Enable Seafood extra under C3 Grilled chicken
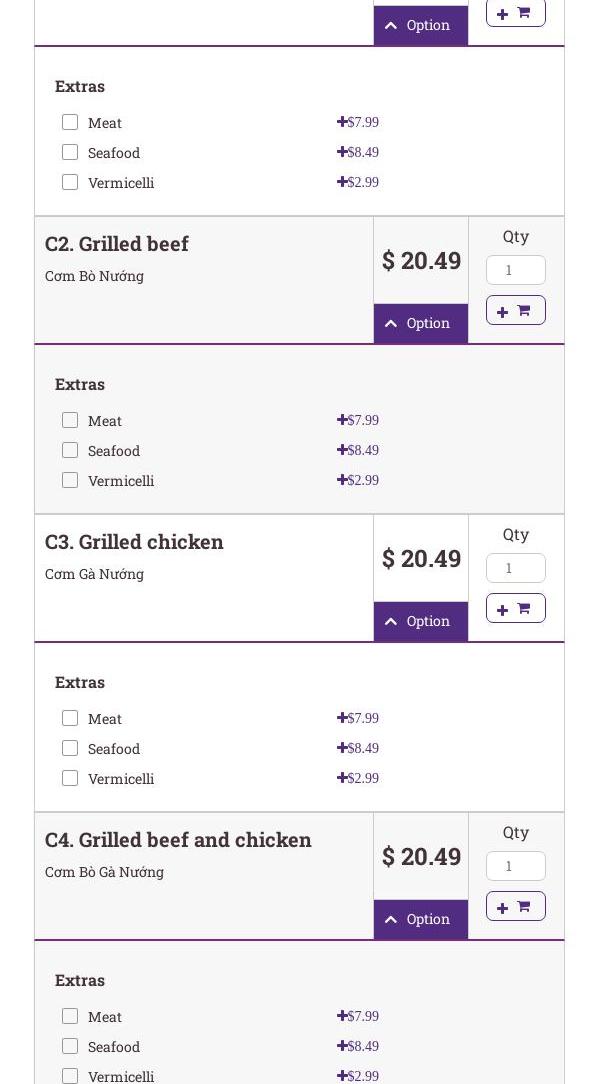The width and height of the screenshot is (605, 1084). 70,748
